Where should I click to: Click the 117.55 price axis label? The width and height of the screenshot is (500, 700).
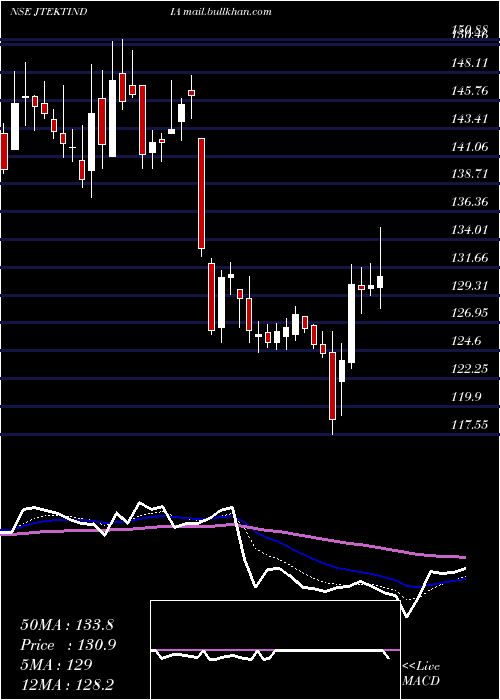[470, 424]
